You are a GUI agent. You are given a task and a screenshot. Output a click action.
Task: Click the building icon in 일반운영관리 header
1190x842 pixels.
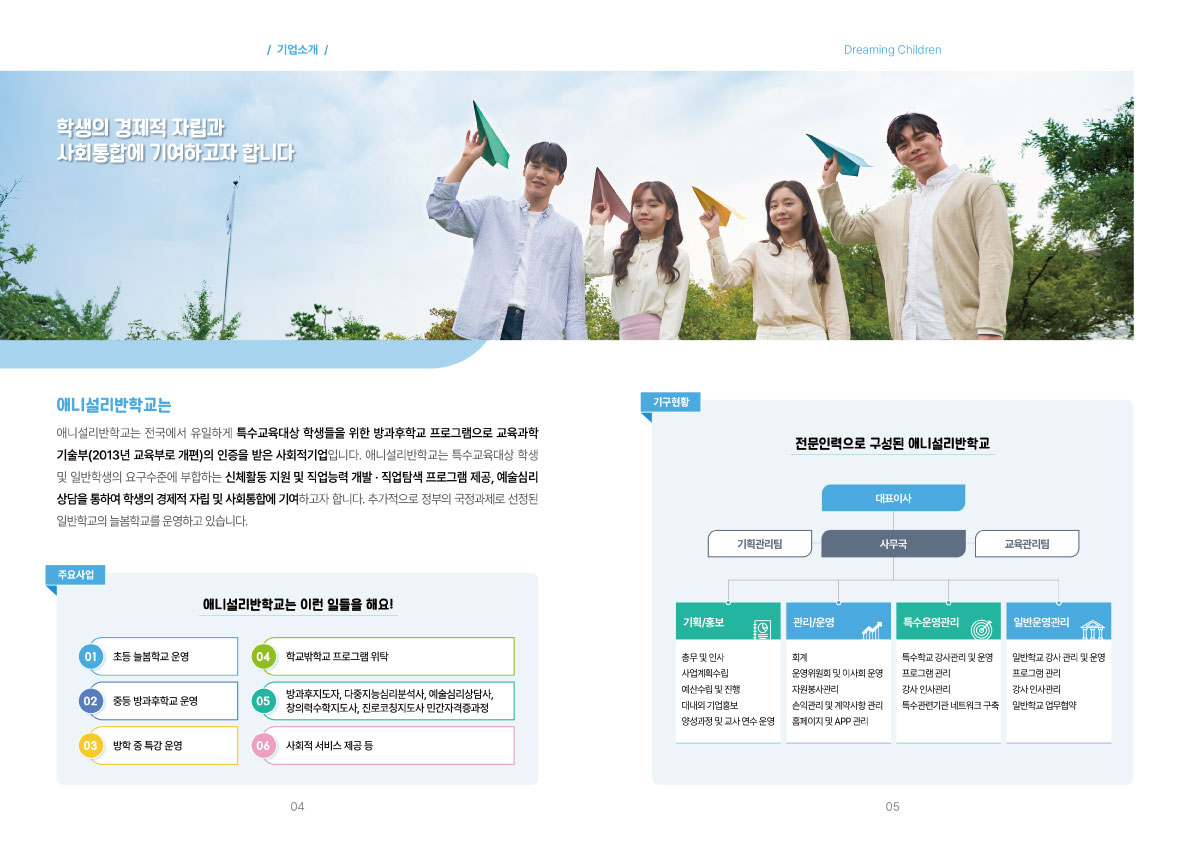(x=1091, y=628)
